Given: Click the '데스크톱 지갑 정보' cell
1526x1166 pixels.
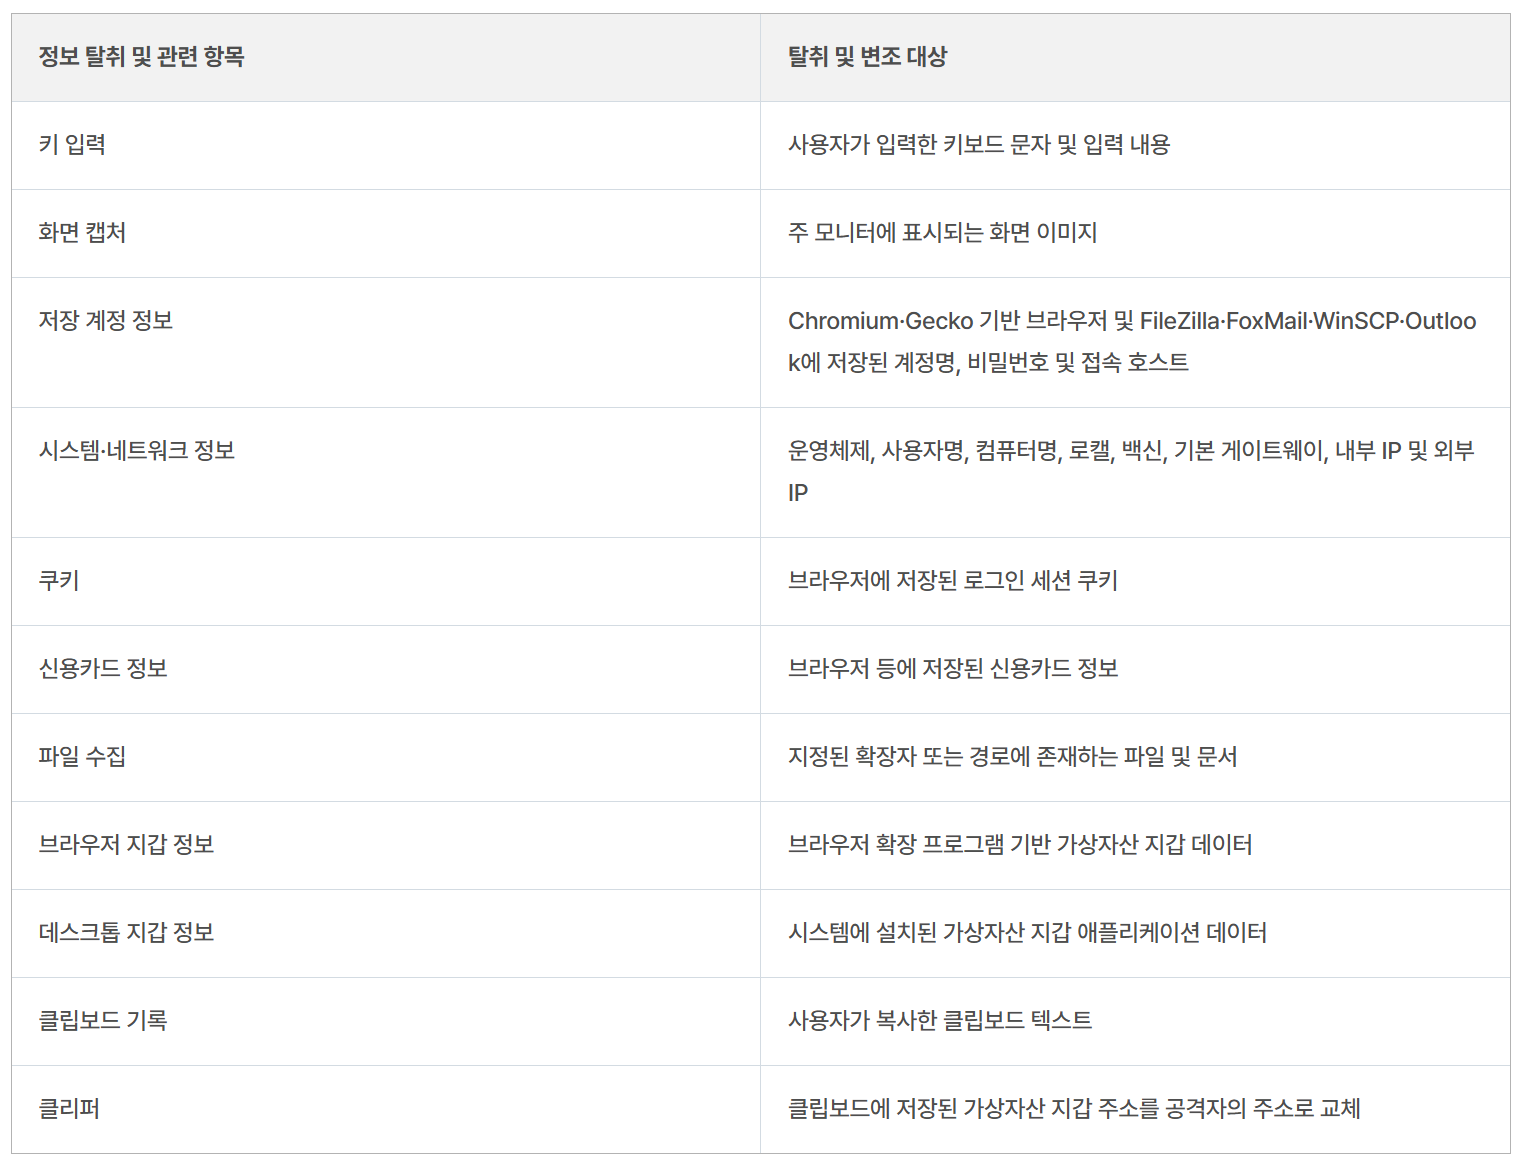Looking at the screenshot, I should [x=126, y=933].
